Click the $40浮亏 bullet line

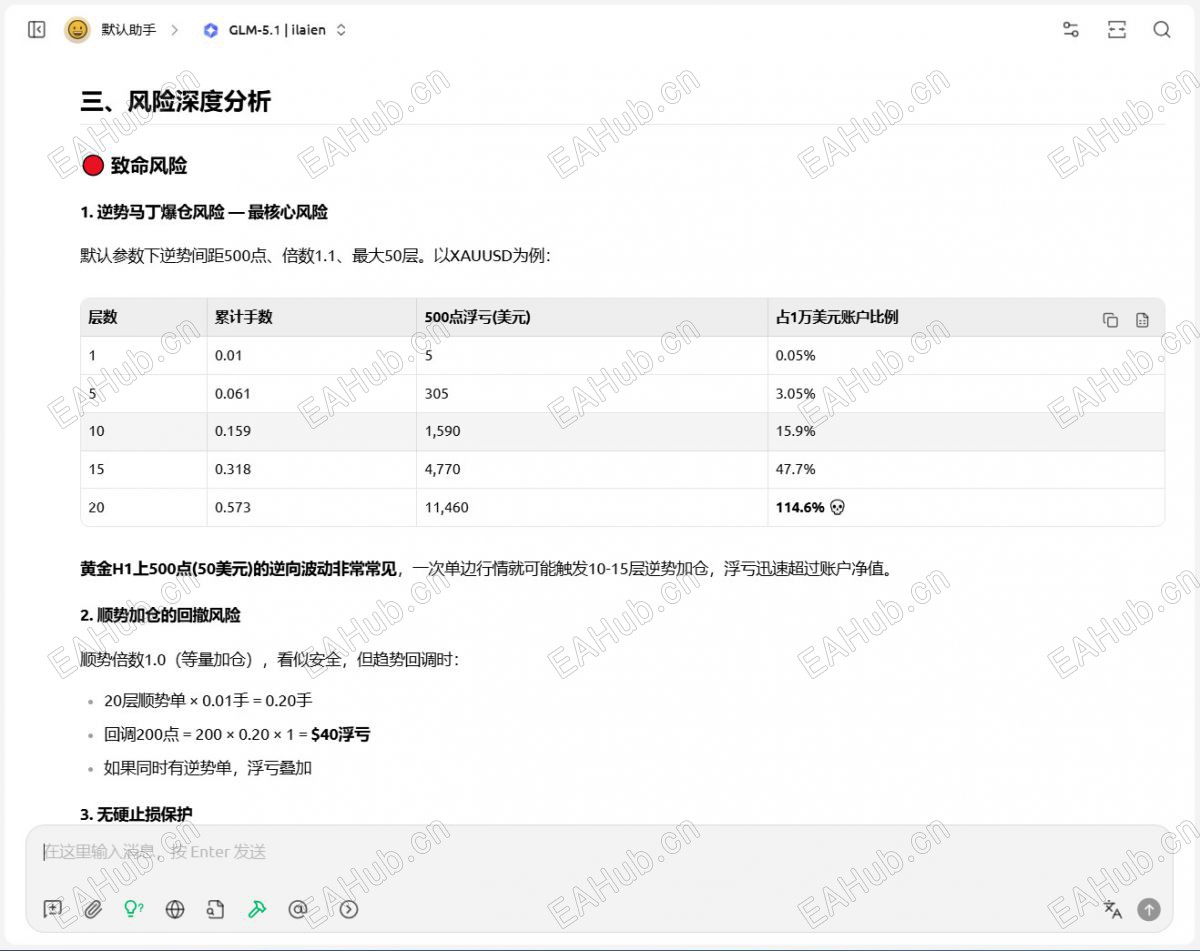click(237, 734)
